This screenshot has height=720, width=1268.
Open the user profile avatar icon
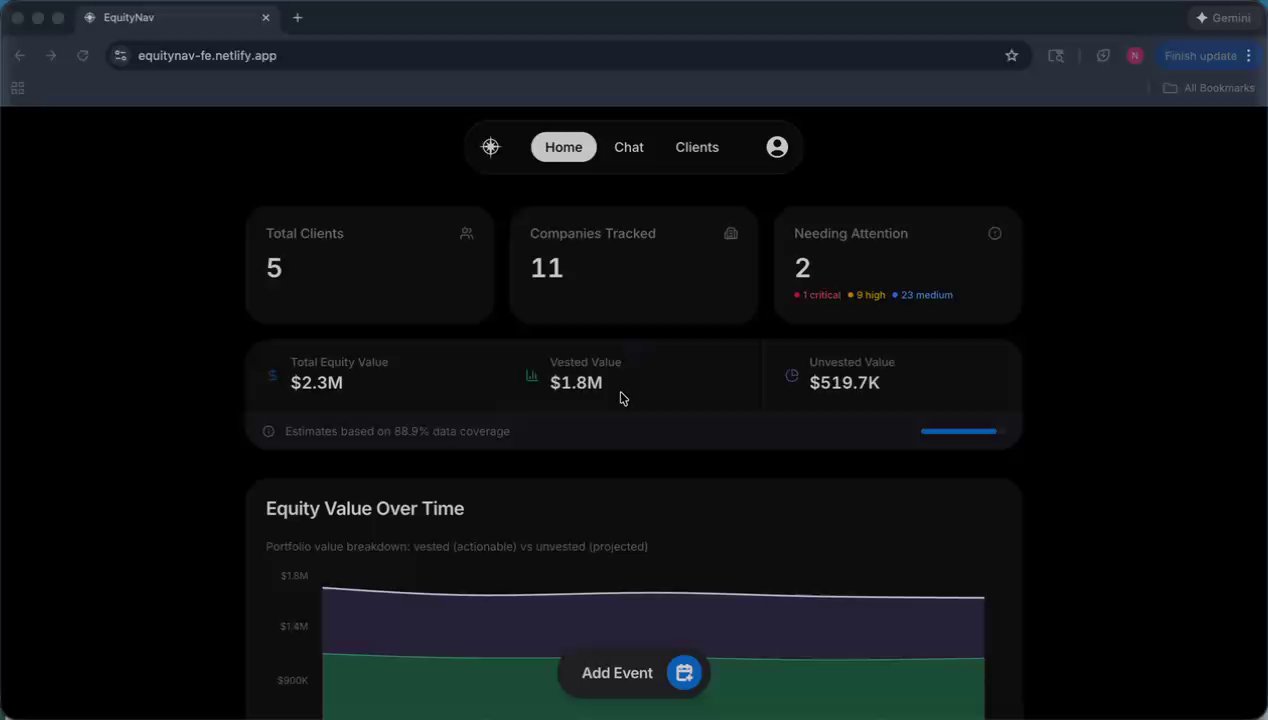[x=777, y=147]
